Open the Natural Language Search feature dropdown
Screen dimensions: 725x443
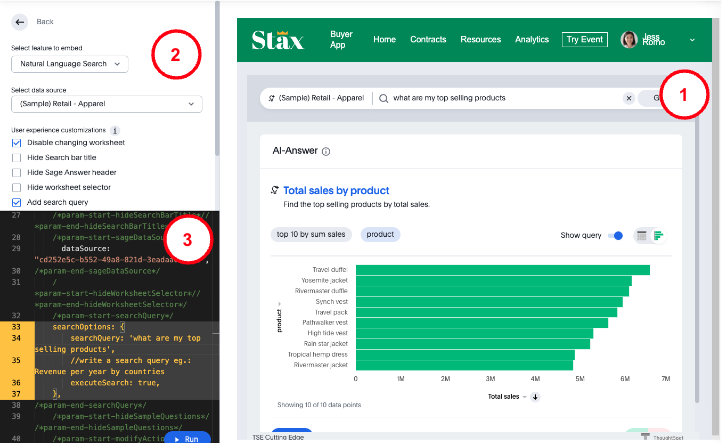click(70, 64)
